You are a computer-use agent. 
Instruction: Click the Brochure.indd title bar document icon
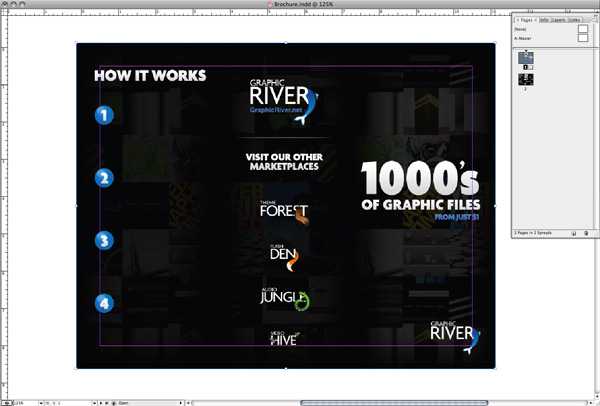click(270, 4)
